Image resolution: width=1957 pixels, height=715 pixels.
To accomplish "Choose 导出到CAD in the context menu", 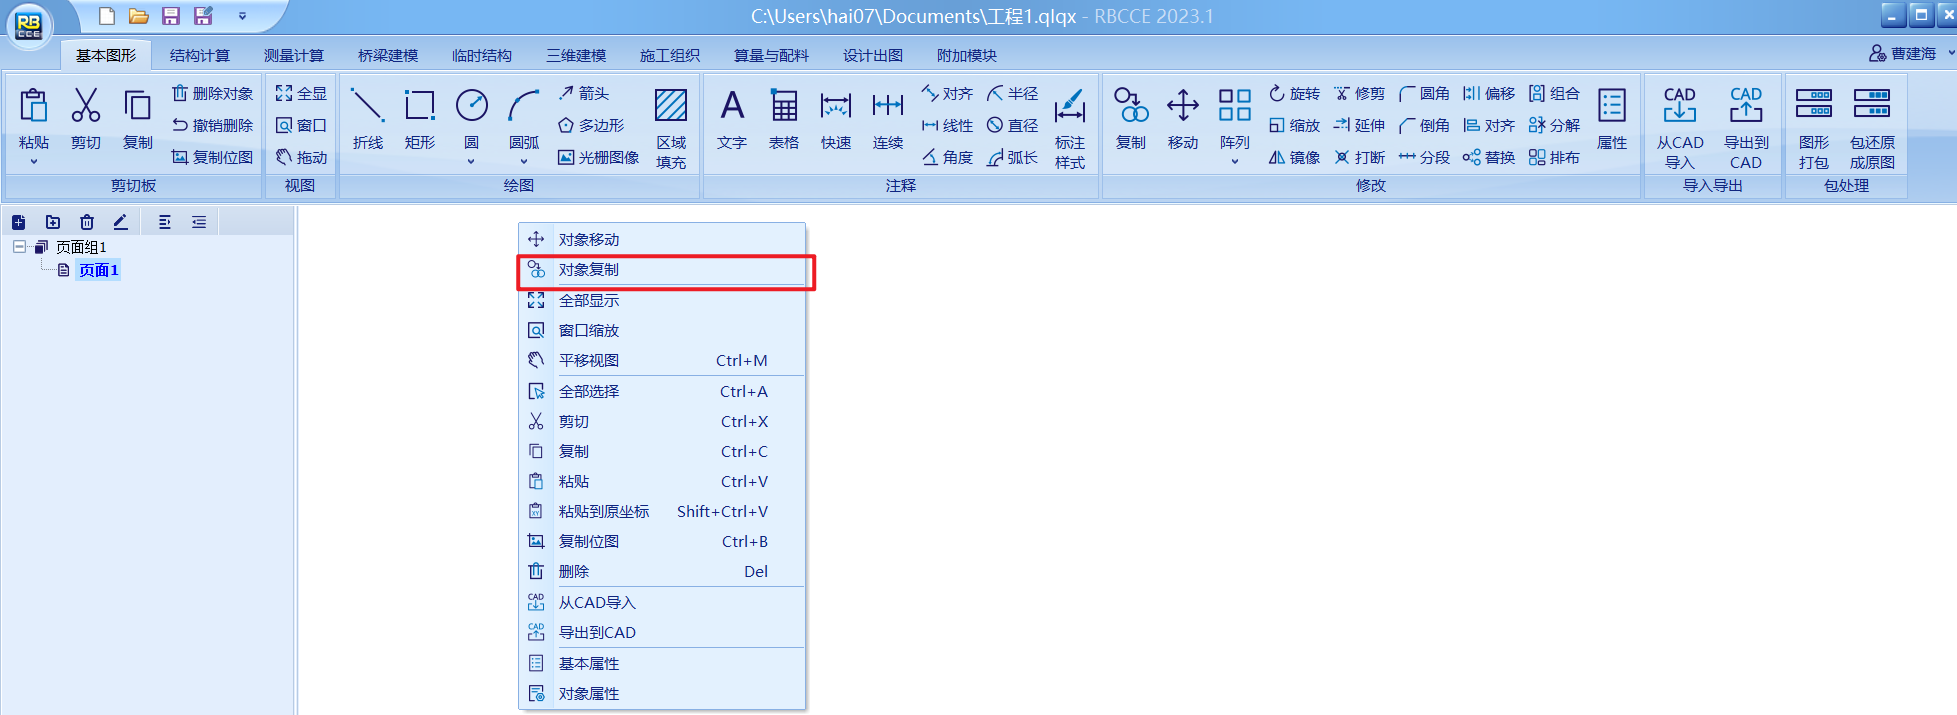I will pyautogui.click(x=597, y=632).
